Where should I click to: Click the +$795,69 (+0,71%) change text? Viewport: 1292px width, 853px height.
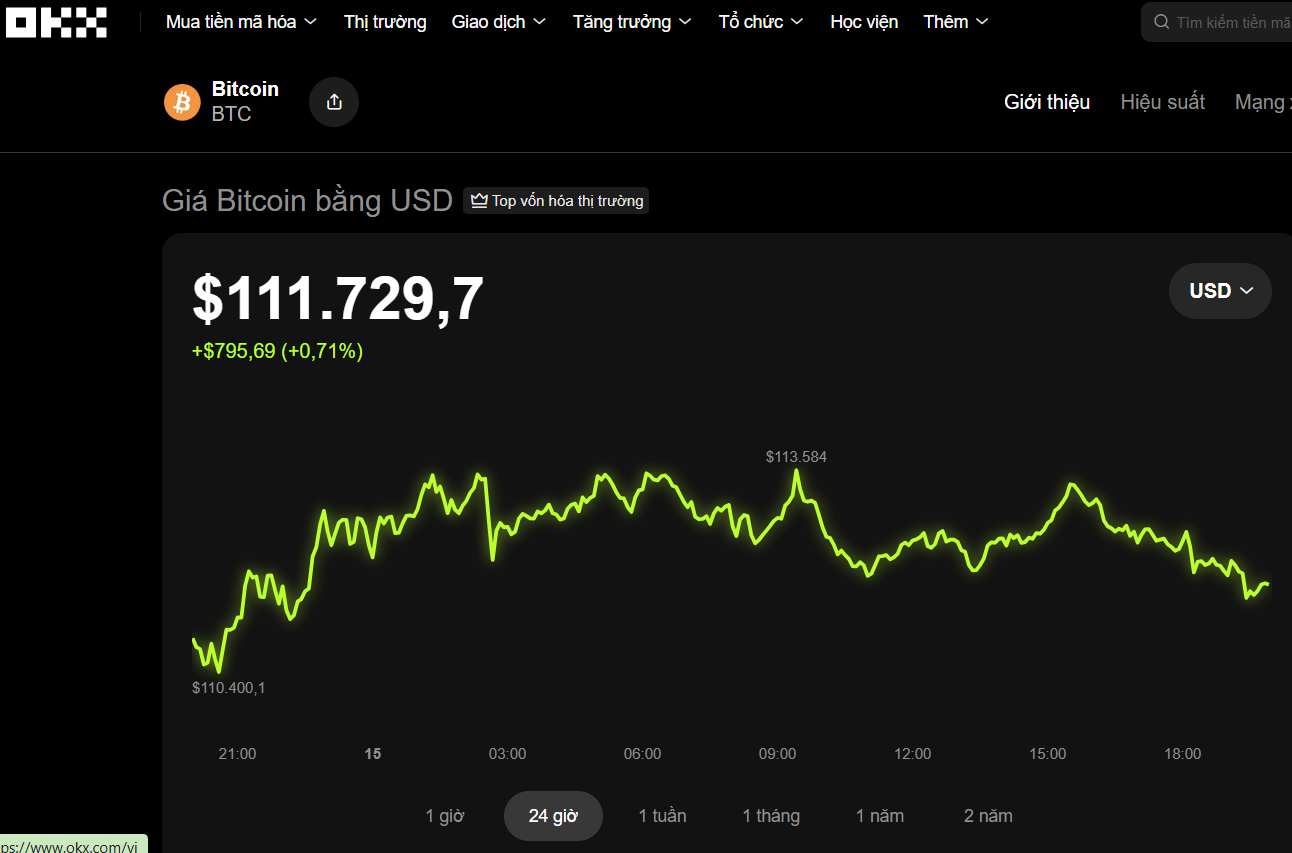(x=277, y=351)
